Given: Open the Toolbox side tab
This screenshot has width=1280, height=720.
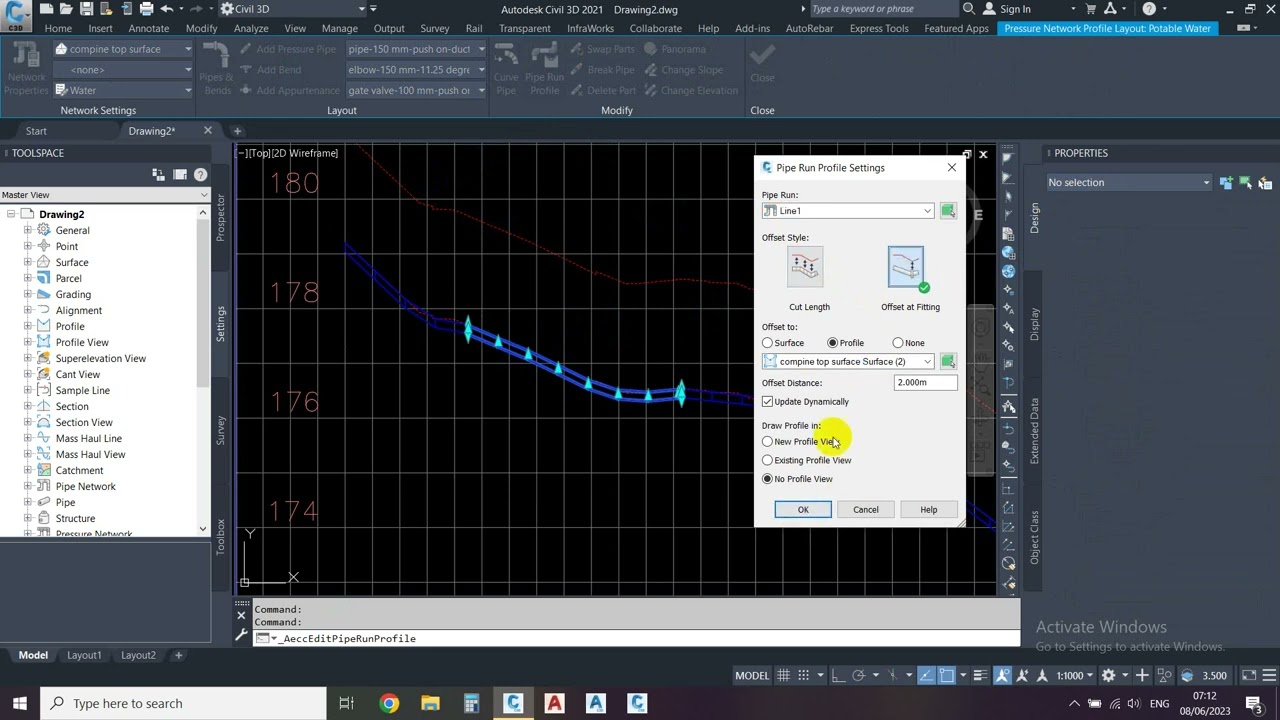Looking at the screenshot, I should [221, 536].
